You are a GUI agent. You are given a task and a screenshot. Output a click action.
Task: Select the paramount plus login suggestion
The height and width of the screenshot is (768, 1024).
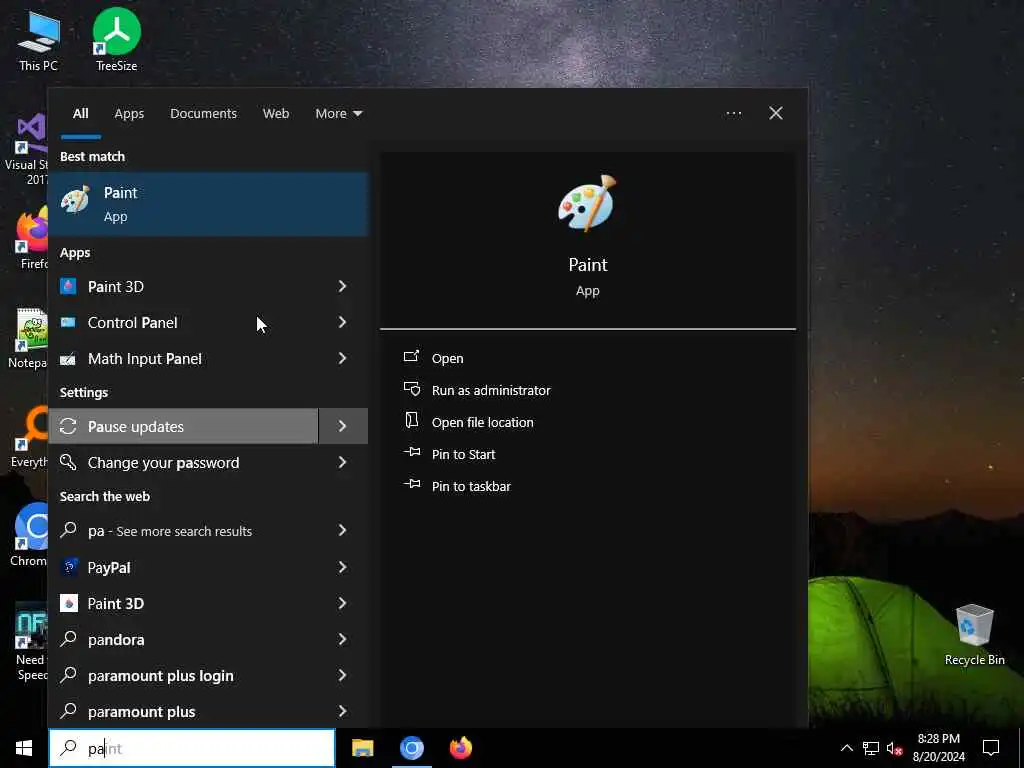pos(184,675)
